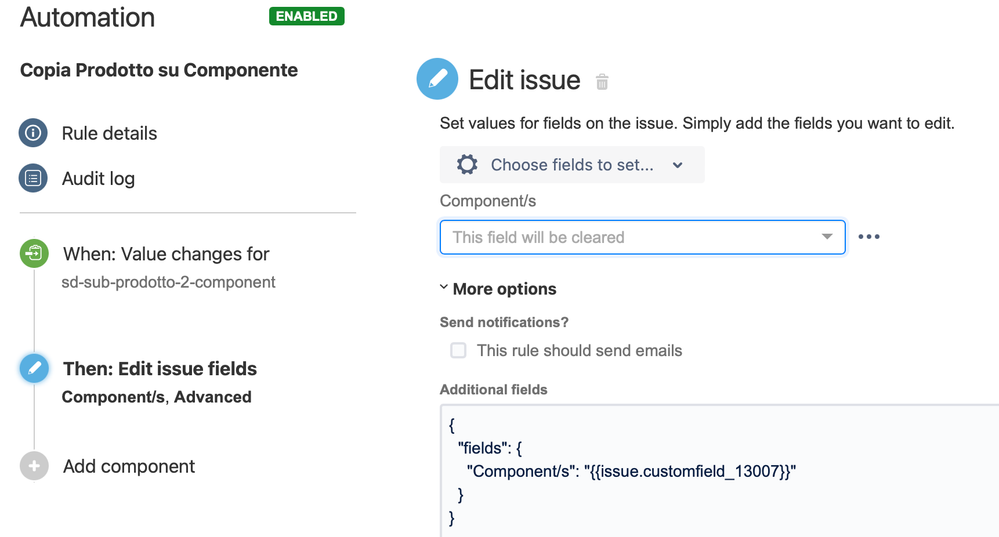Click the Audit log list icon
This screenshot has width=999, height=537.
click(33, 178)
